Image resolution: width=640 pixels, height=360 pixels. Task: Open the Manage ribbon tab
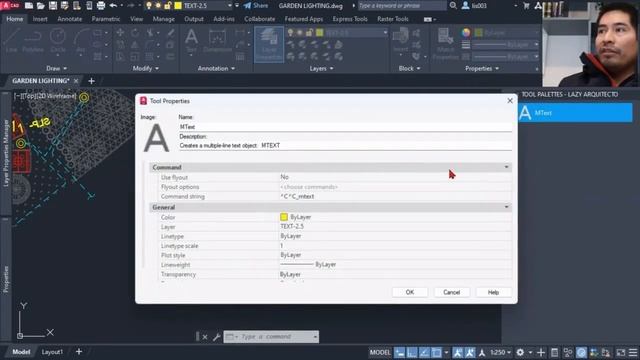163,19
